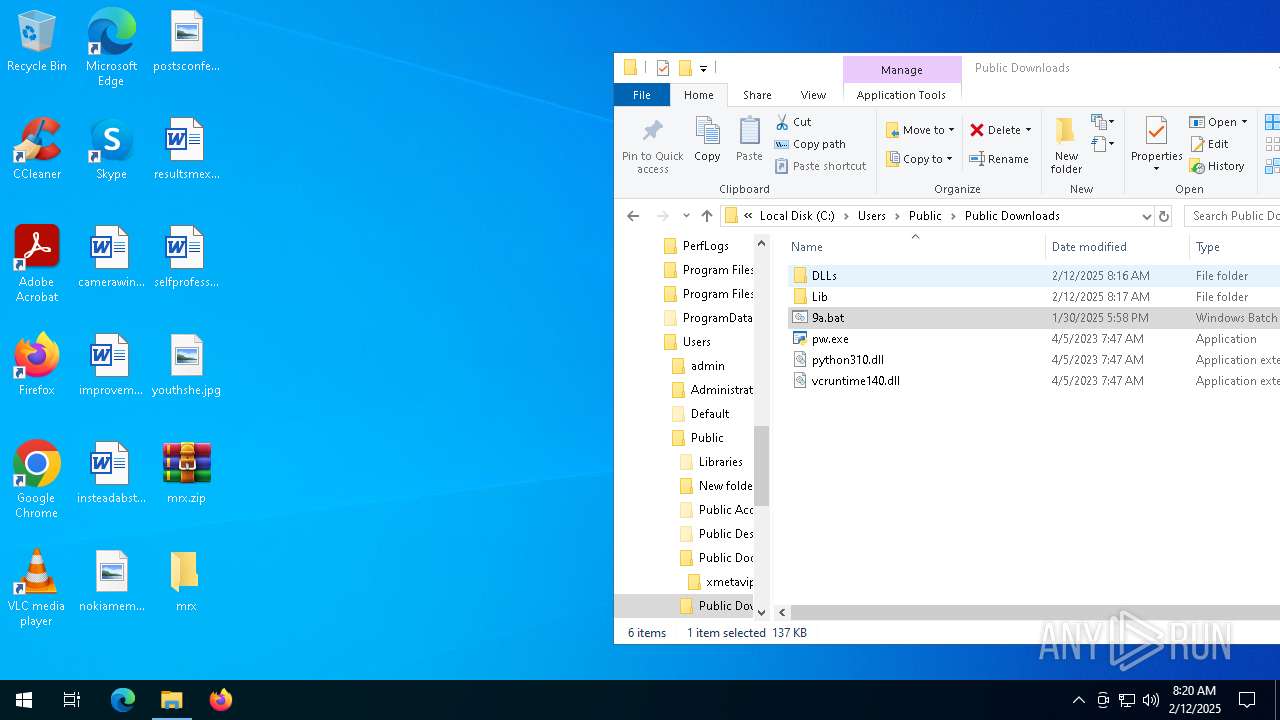Select the VLC media player desktop icon
1280x720 pixels.
coord(36,589)
